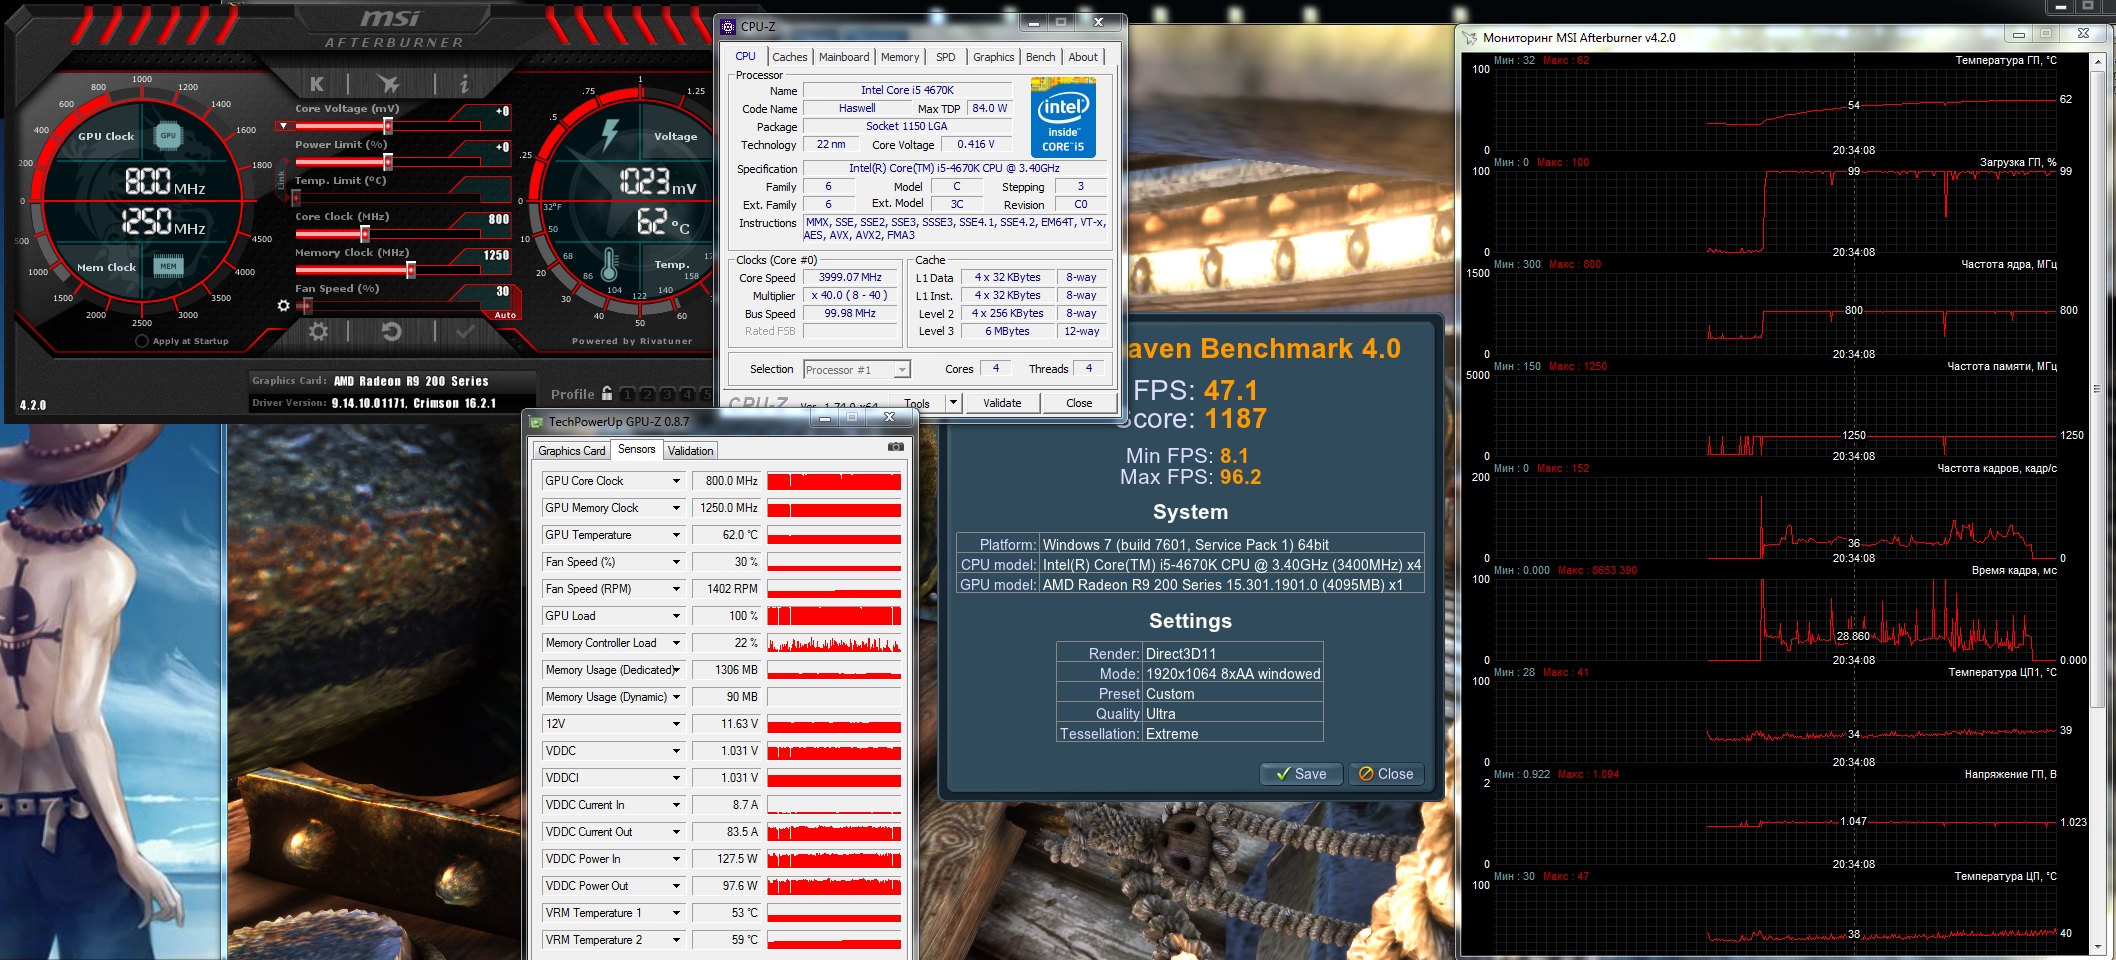Select profile slot 2 in Afterburner
Screen dimensions: 2116x960
[647, 395]
